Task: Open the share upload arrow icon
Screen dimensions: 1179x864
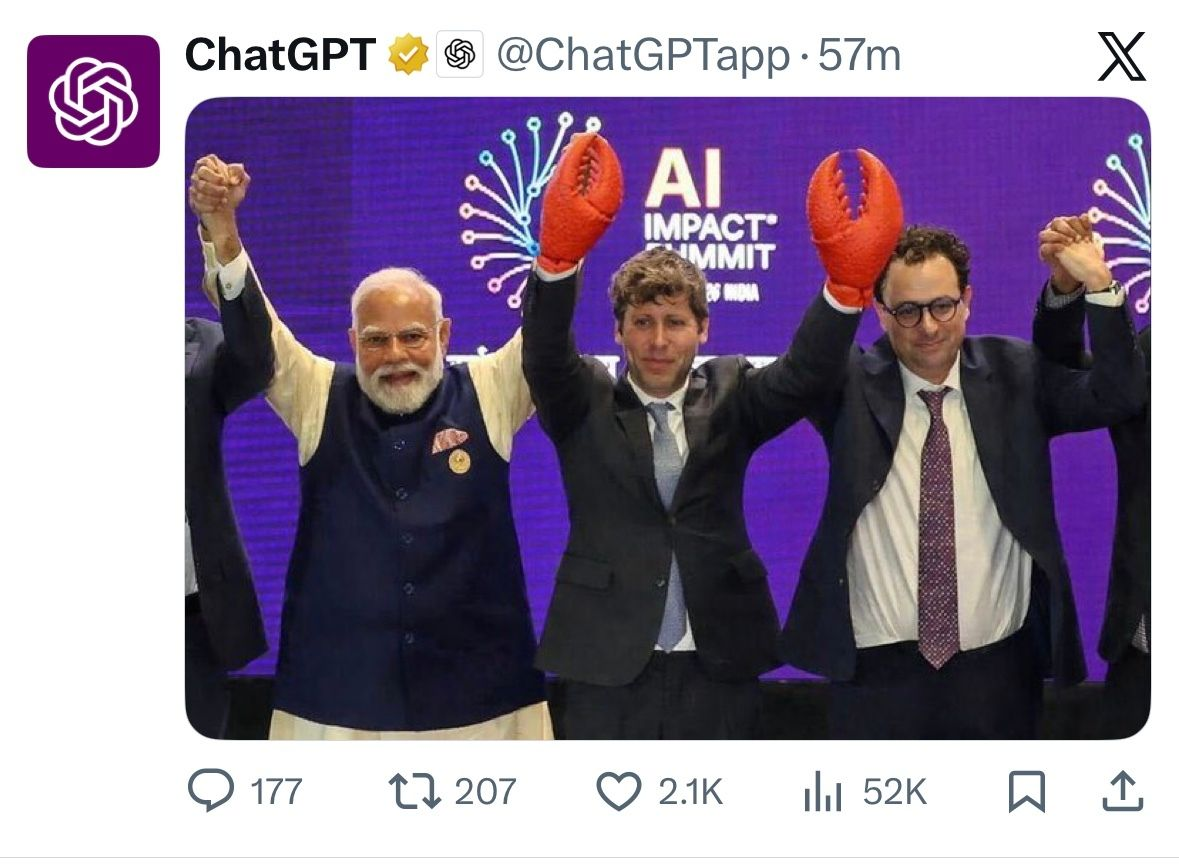Action: [1122, 792]
